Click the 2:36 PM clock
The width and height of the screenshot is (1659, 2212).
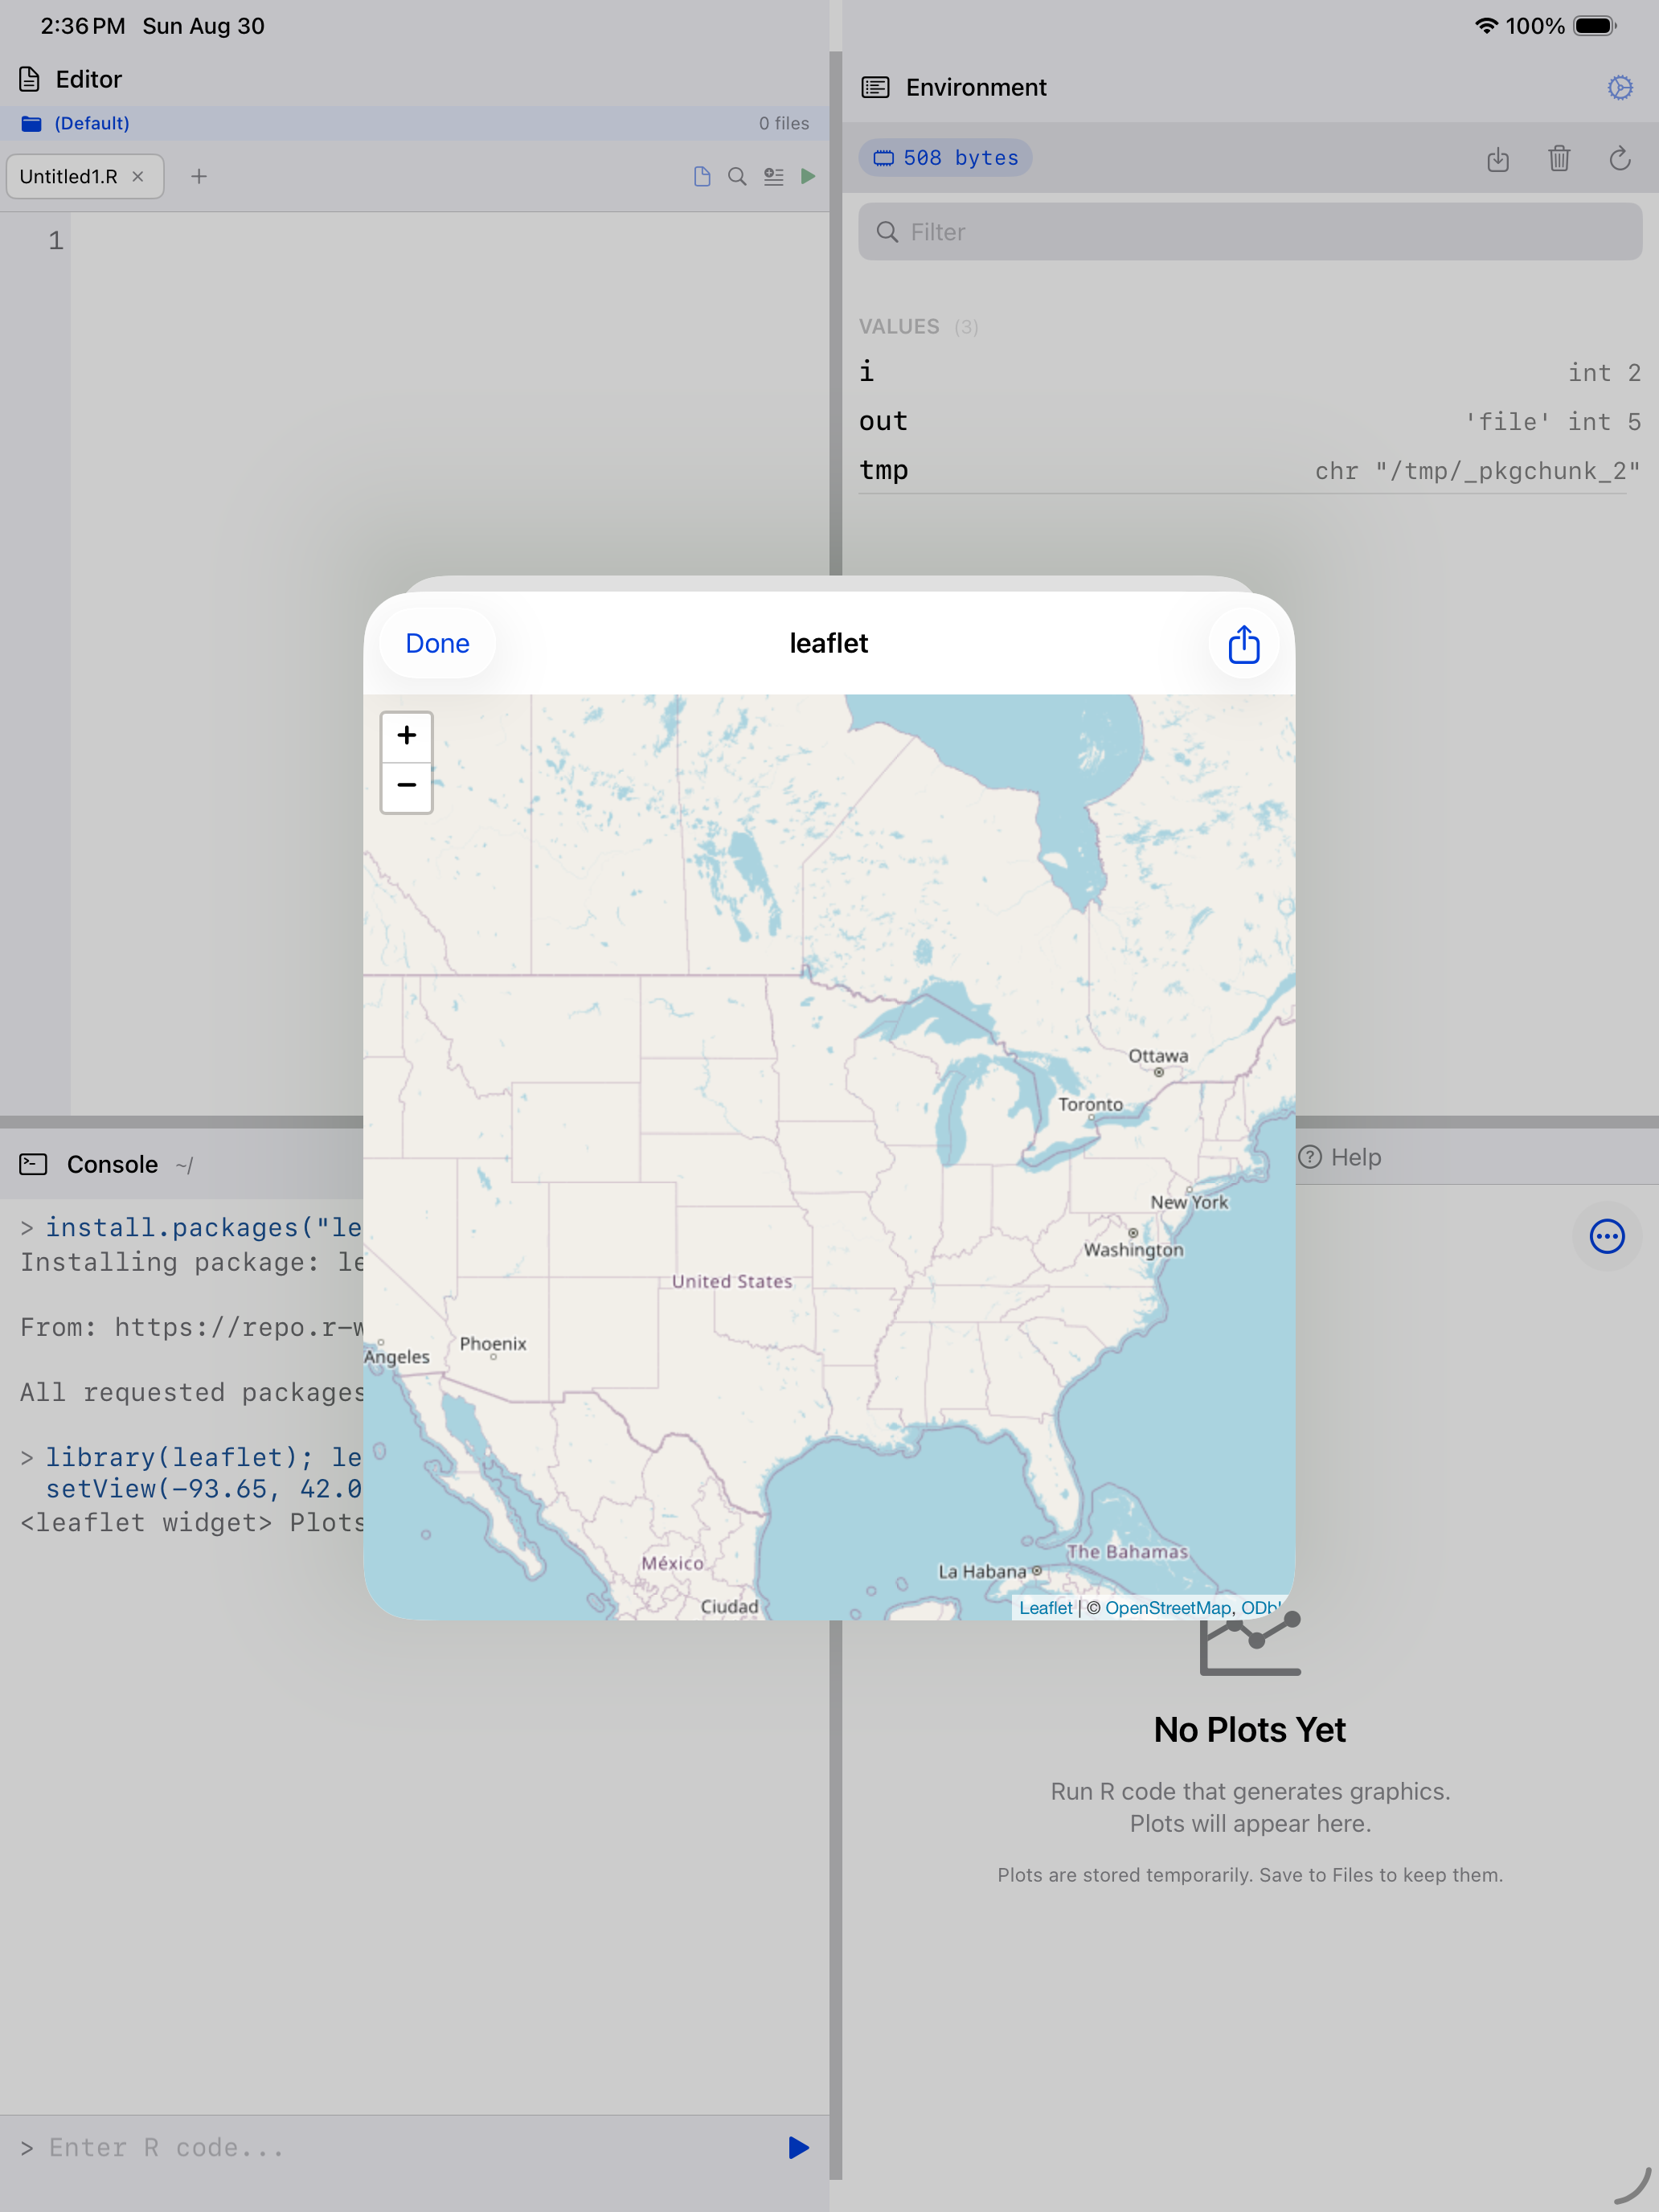(82, 26)
